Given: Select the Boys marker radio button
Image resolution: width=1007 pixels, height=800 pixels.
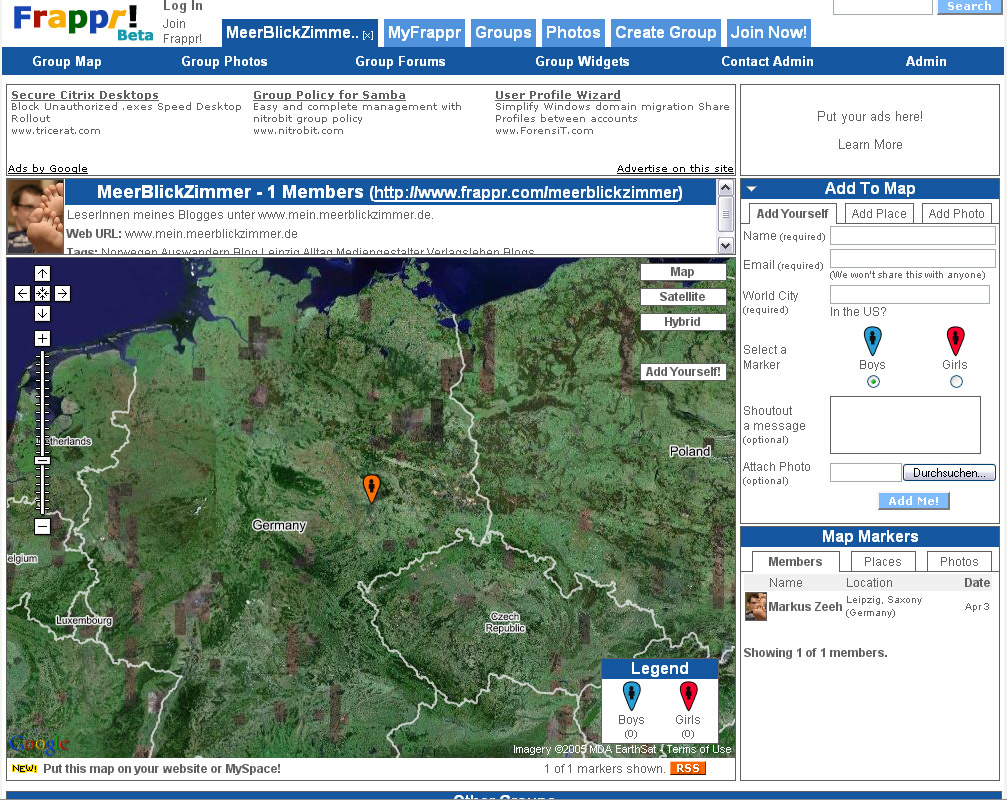Looking at the screenshot, I should point(873,382).
